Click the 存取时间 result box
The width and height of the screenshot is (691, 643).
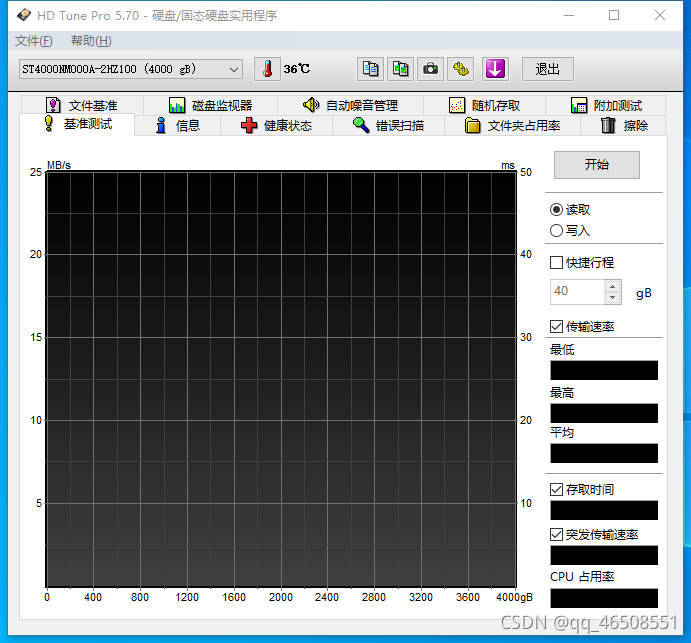604,510
